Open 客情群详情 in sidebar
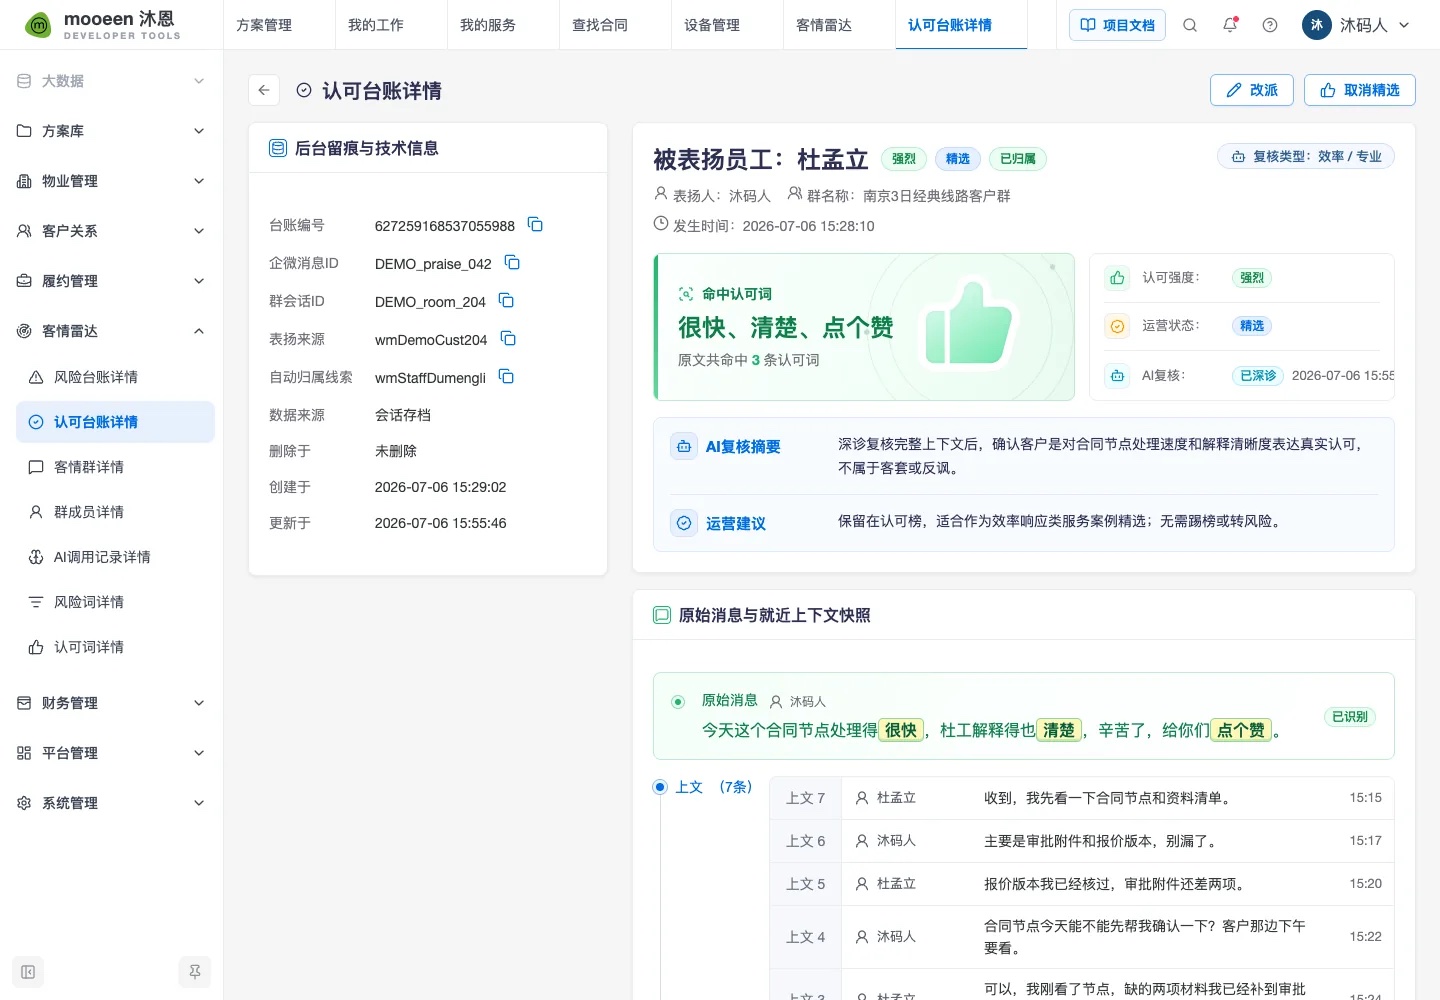Viewport: 1440px width, 1000px height. click(115, 467)
